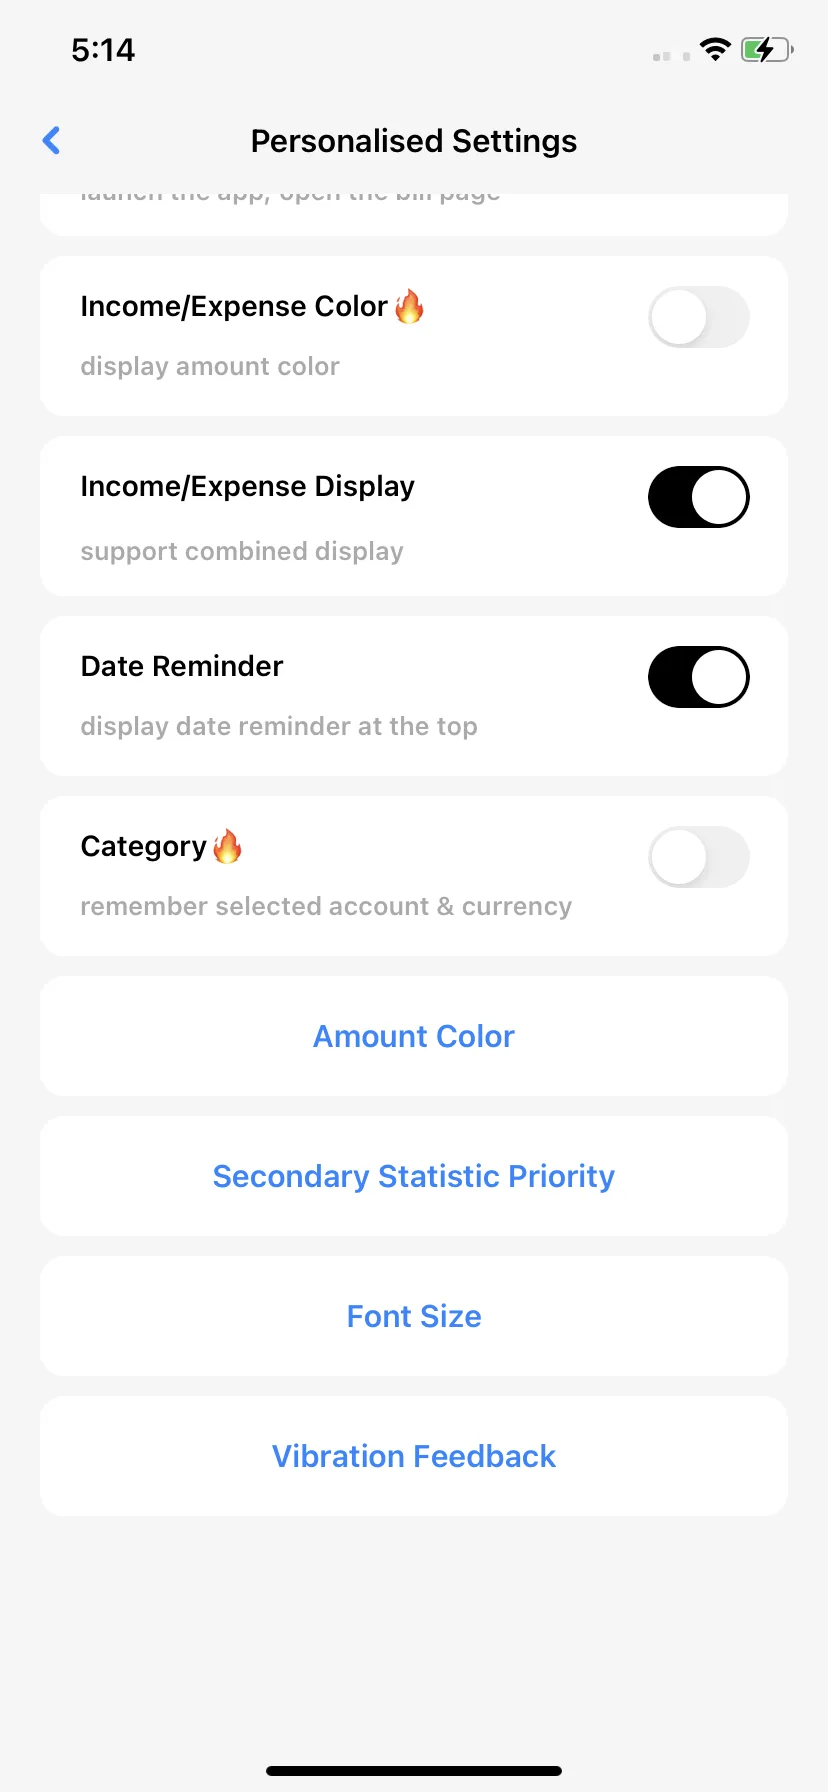Open the Amount Color settings

coord(414,1036)
